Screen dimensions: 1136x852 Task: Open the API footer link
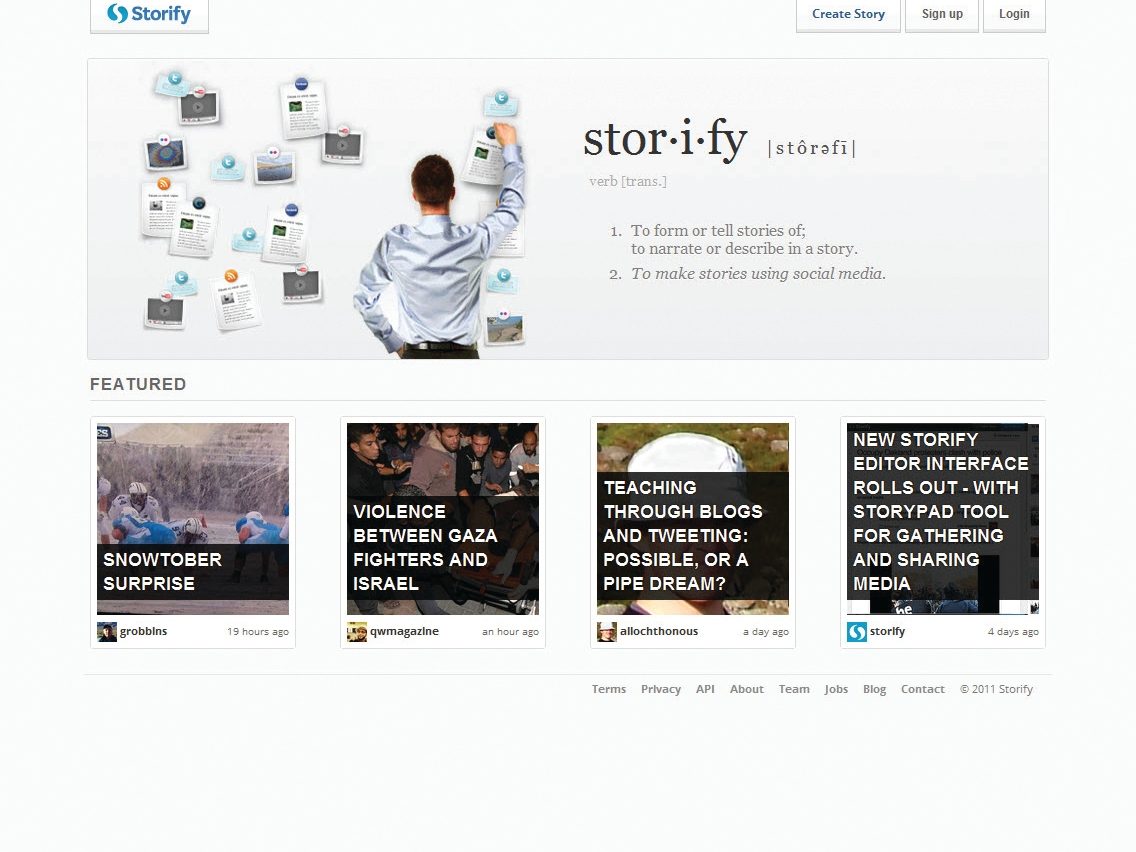pos(705,689)
